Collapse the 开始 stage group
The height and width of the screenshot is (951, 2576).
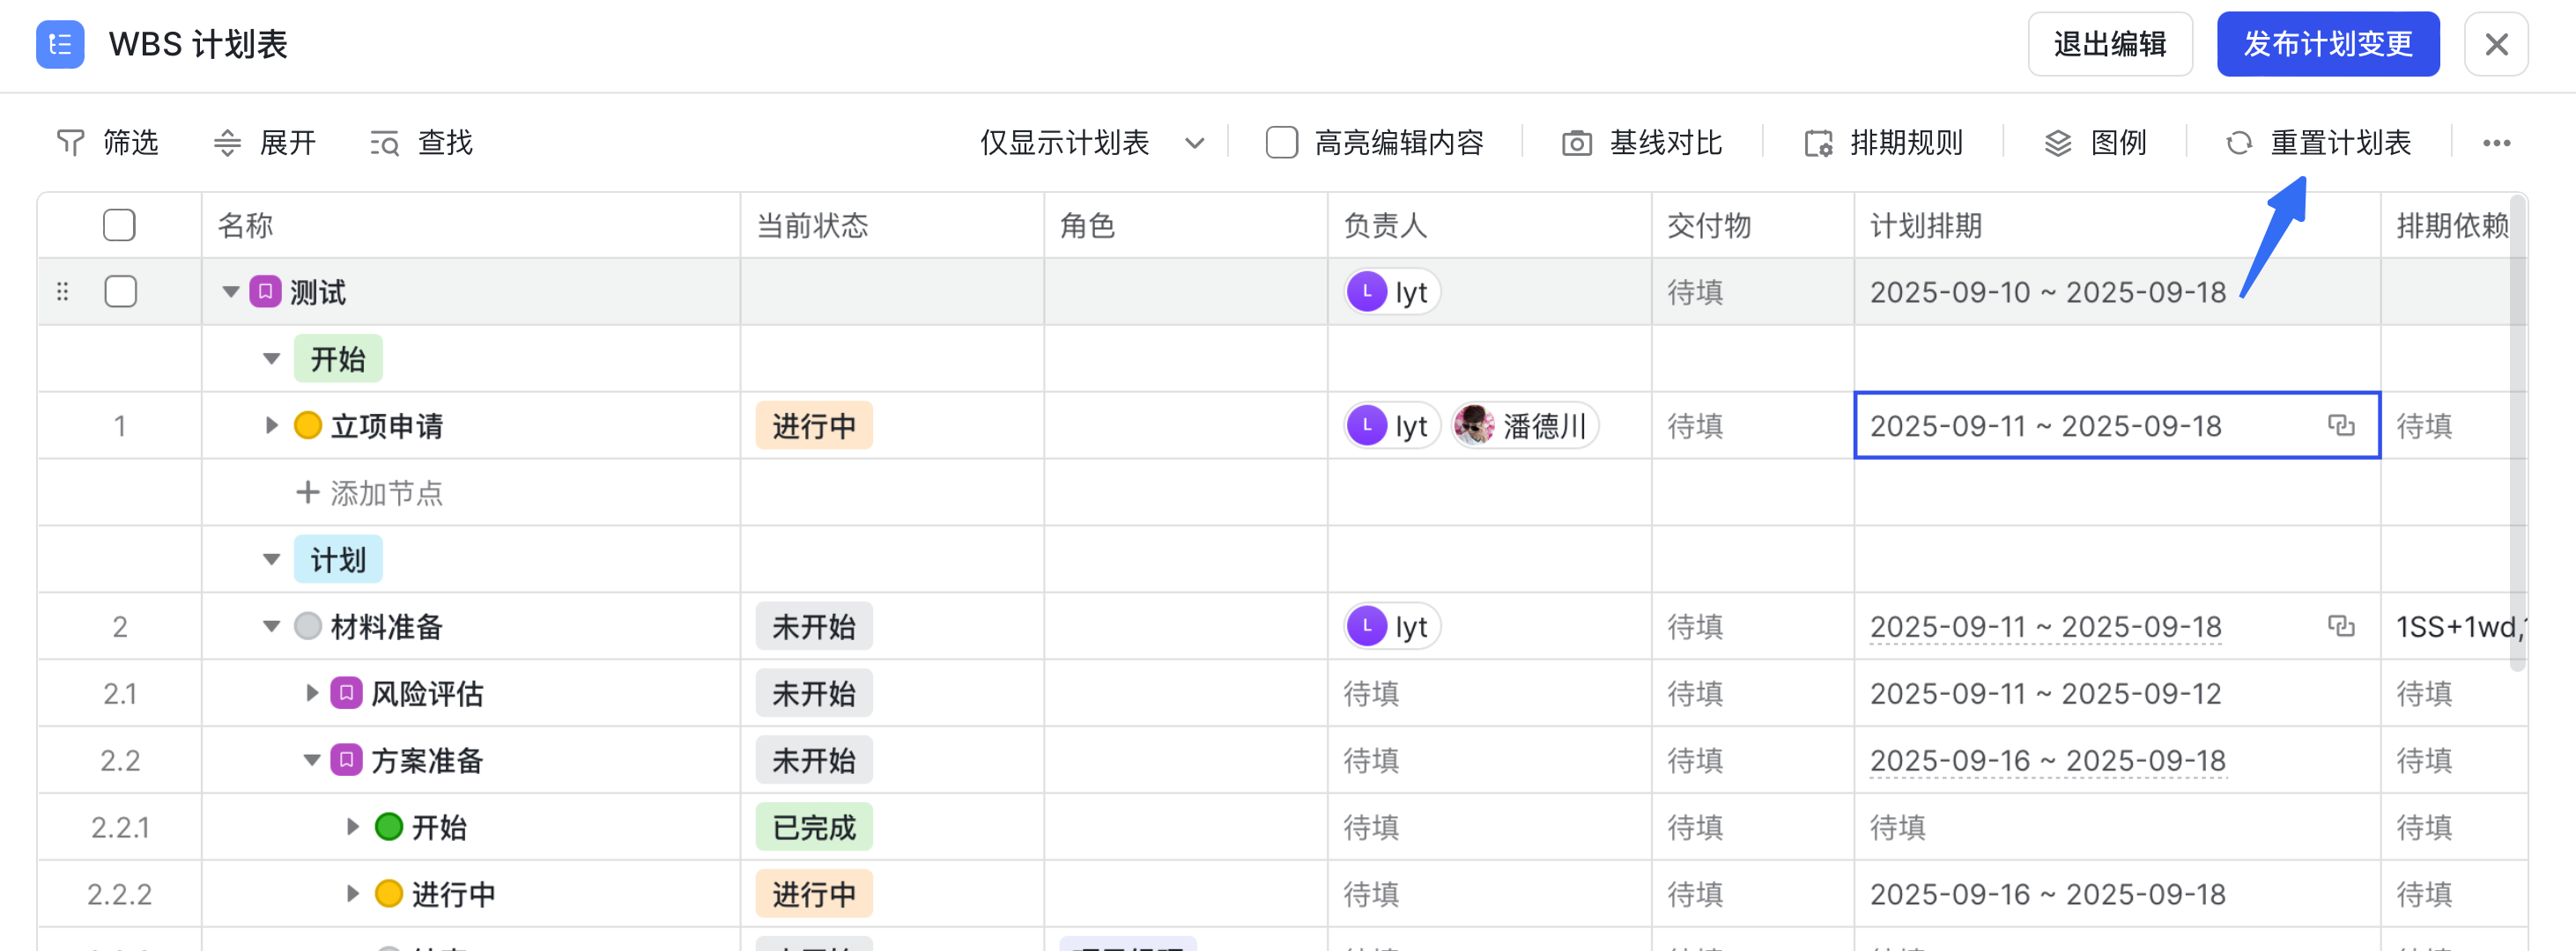(271, 359)
